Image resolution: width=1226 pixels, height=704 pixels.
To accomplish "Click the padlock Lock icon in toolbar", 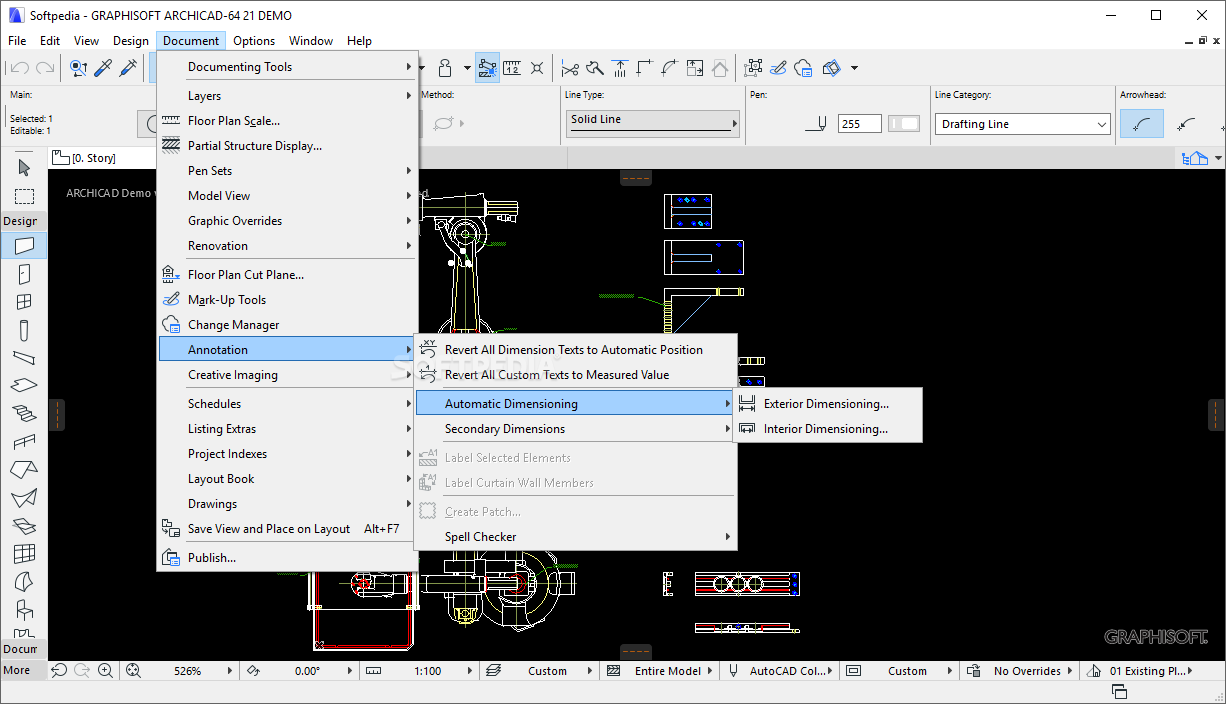I will (446, 68).
